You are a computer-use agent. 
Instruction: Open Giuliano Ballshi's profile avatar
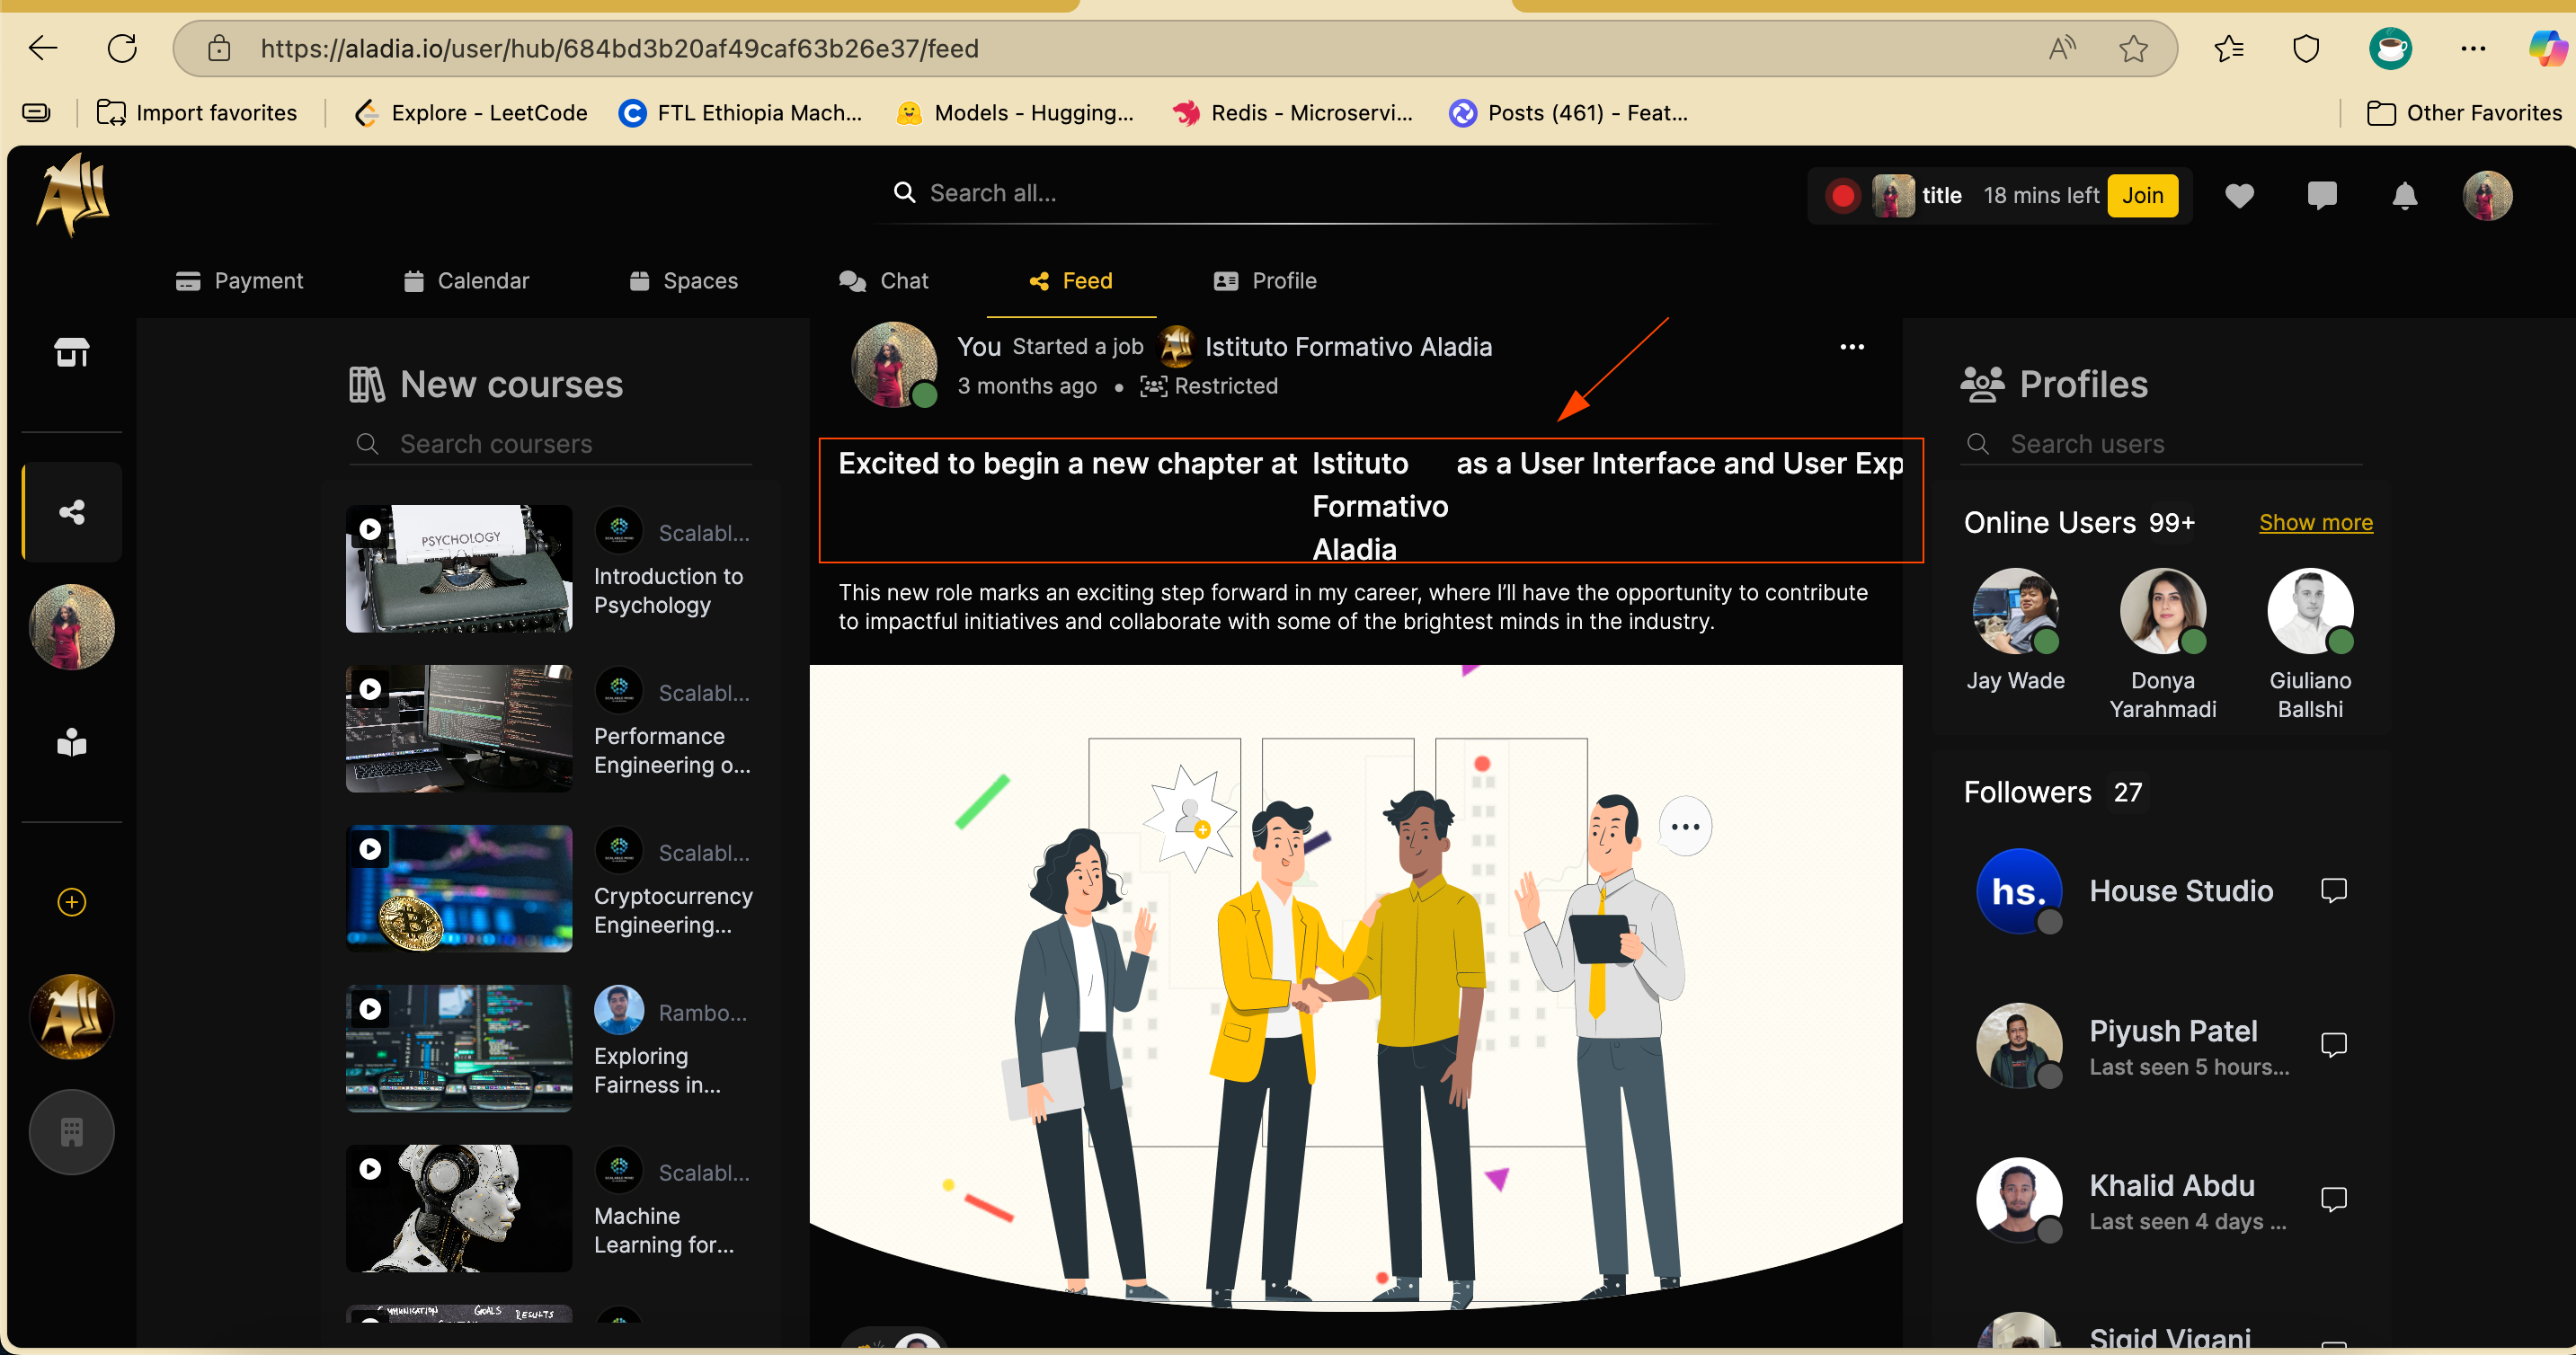pyautogui.click(x=2310, y=611)
